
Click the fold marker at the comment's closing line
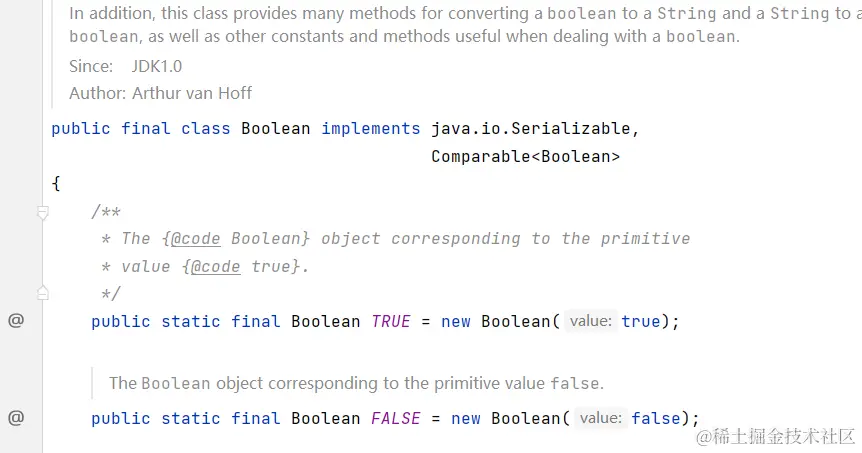click(42, 293)
